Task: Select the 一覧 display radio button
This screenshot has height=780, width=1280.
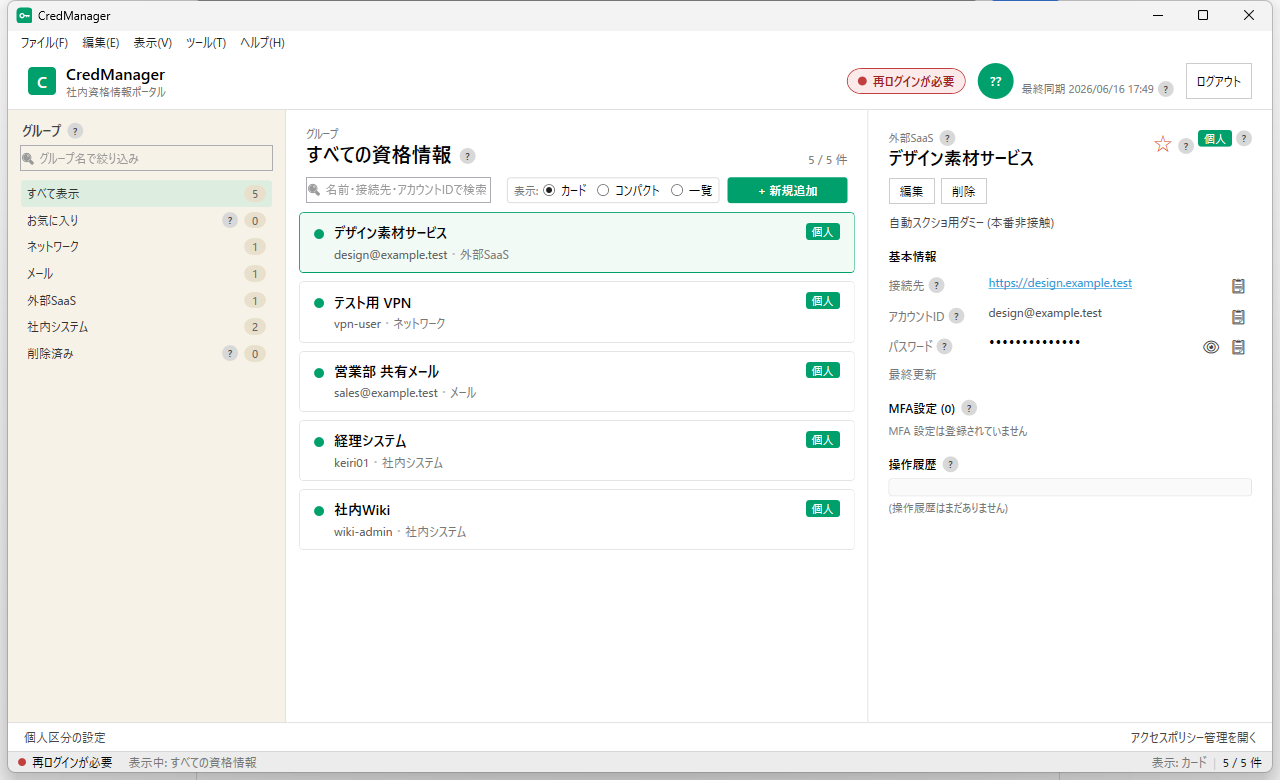Action: [677, 190]
